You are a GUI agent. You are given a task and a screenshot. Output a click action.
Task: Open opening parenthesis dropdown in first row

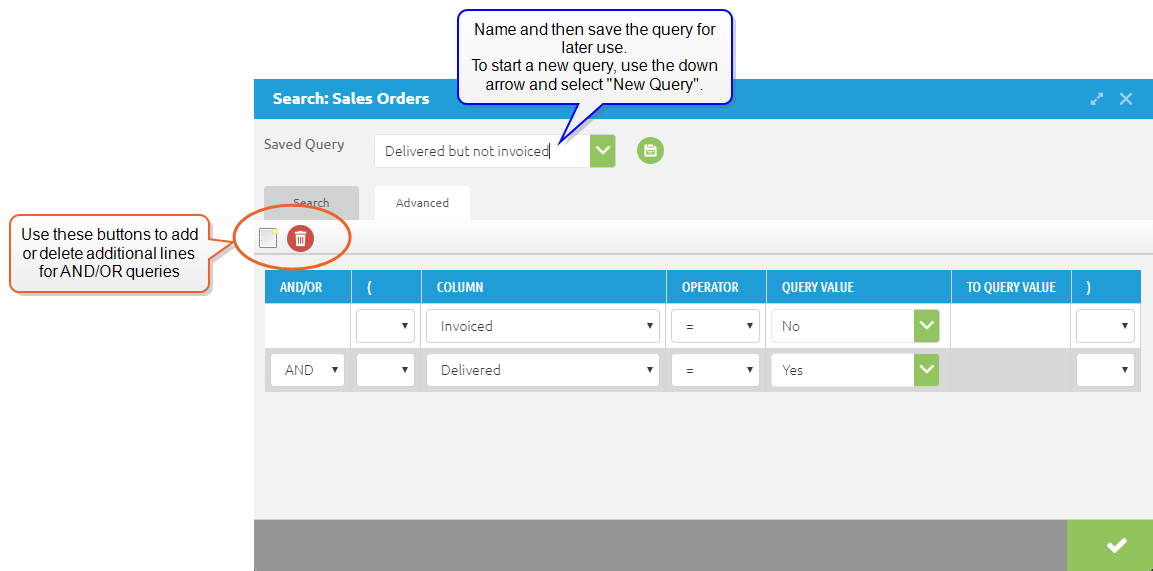click(x=385, y=326)
